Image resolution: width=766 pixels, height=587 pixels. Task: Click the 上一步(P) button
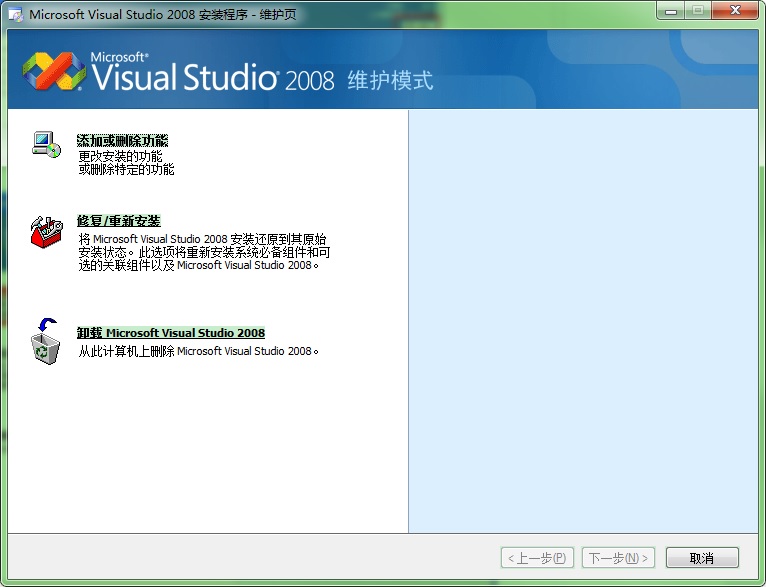(x=537, y=558)
